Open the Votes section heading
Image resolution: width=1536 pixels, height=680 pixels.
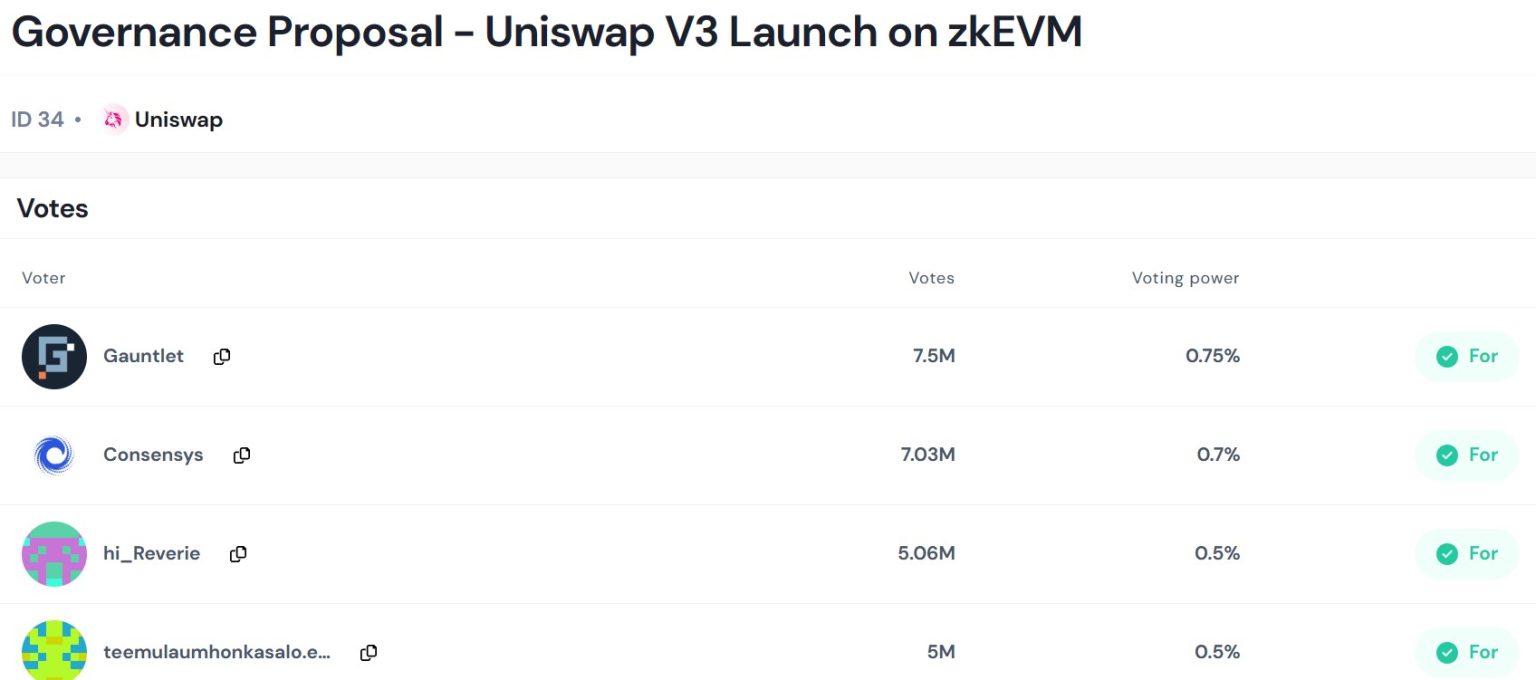(51, 208)
